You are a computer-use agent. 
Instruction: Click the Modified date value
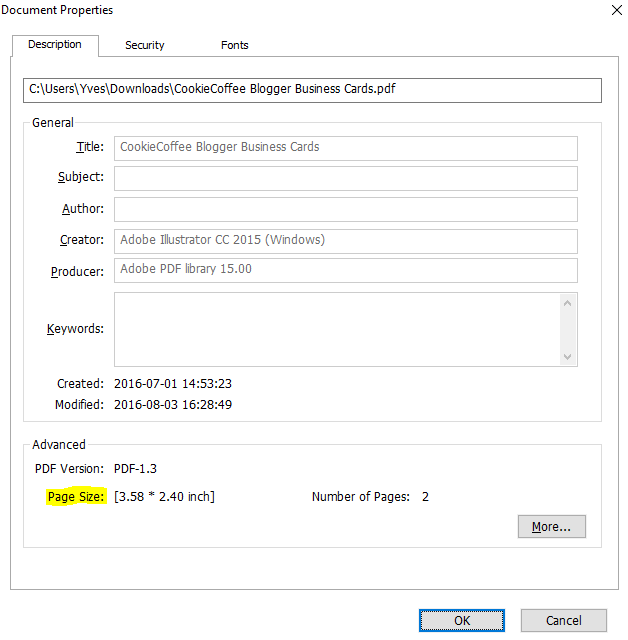(173, 405)
